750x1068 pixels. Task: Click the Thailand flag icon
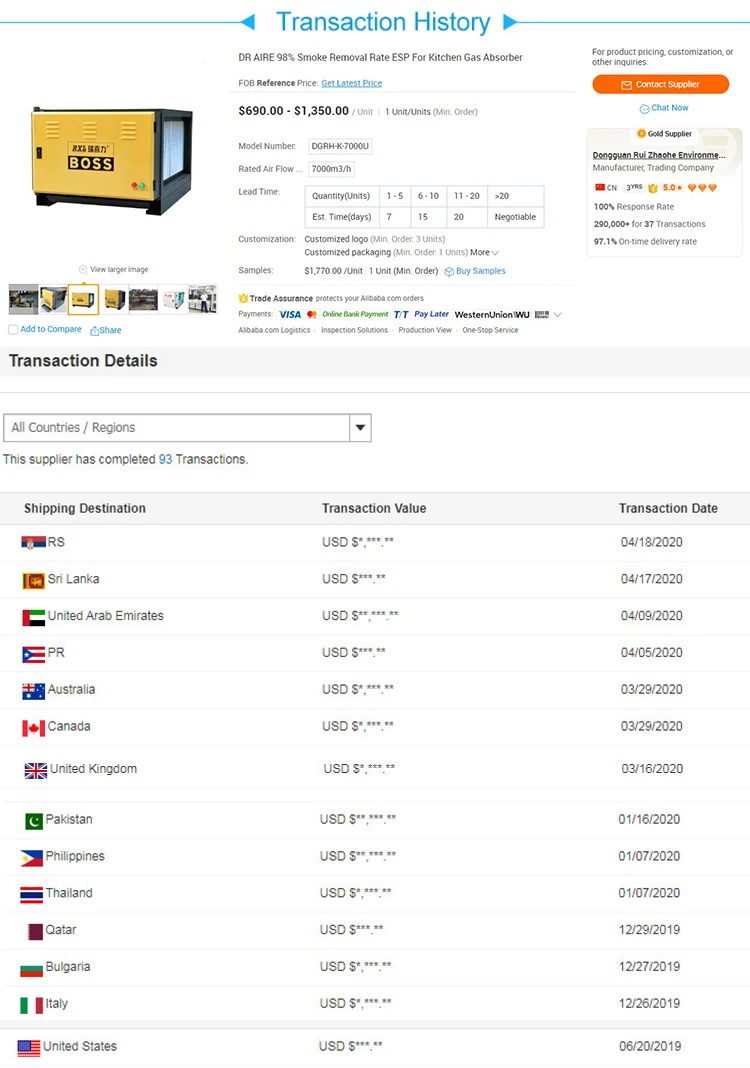[x=32, y=895]
